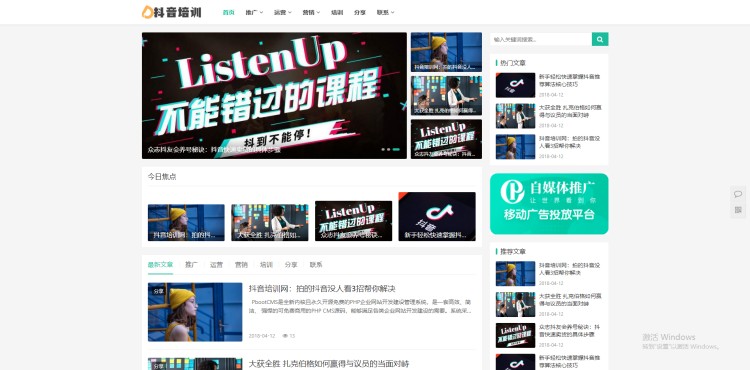The width and height of the screenshot is (750, 370).
Task: Click the 今日焦点 section heading
Action: click(162, 176)
